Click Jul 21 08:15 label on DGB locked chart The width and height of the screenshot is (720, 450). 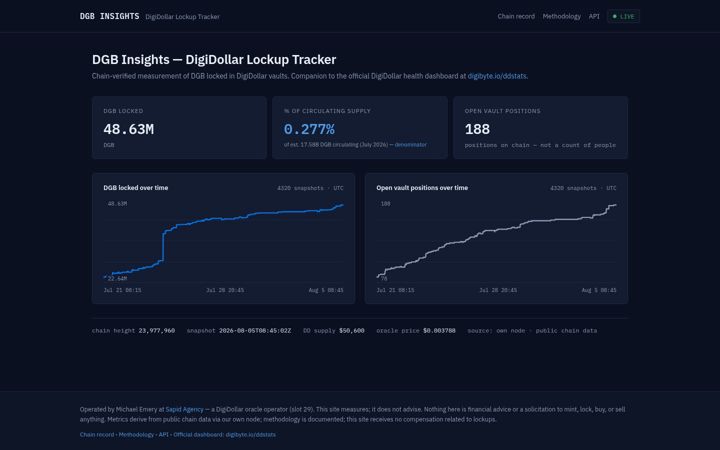(x=122, y=290)
